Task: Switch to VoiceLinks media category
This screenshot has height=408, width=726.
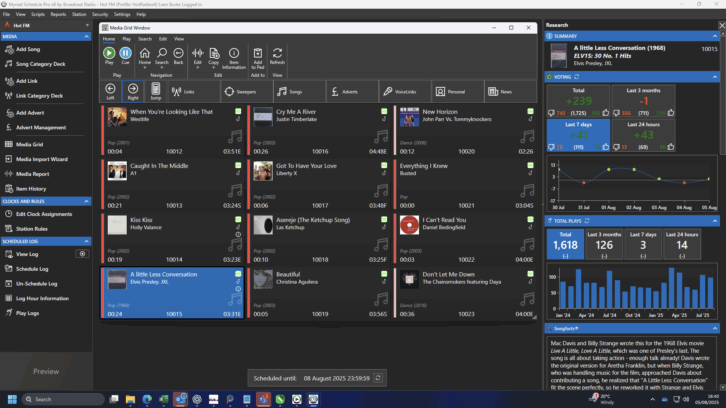Action: pyautogui.click(x=405, y=92)
